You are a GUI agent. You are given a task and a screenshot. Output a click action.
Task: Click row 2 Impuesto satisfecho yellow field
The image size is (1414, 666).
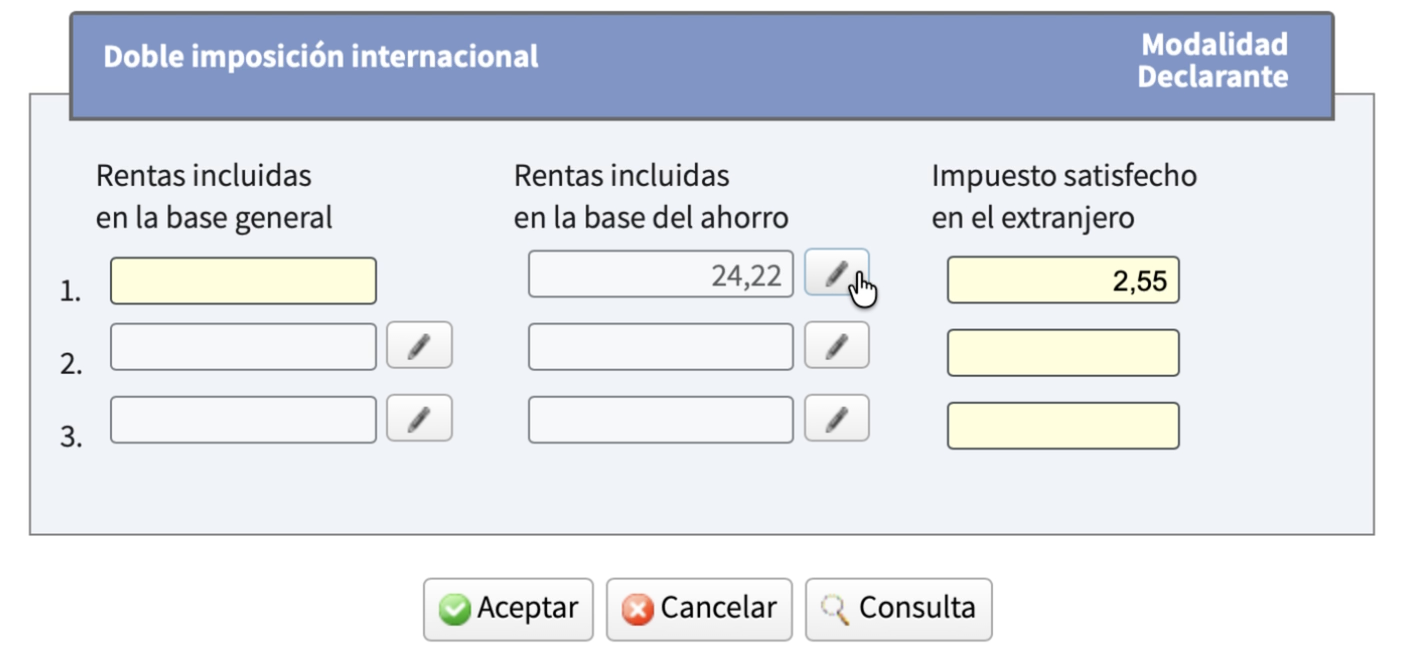pos(1063,353)
